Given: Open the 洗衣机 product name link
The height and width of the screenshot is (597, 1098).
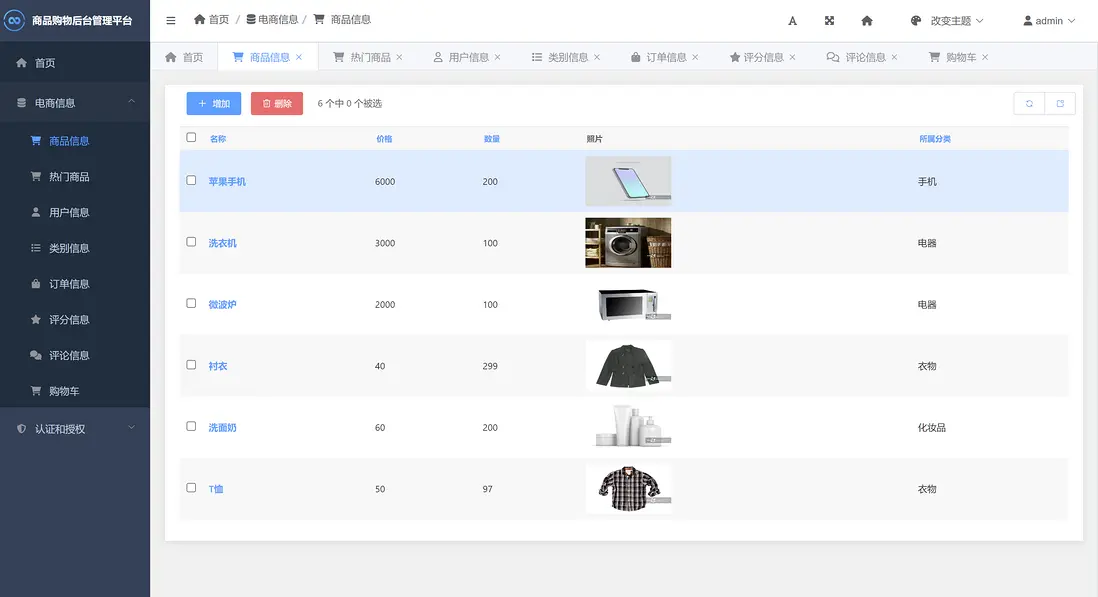Looking at the screenshot, I should tap(222, 243).
